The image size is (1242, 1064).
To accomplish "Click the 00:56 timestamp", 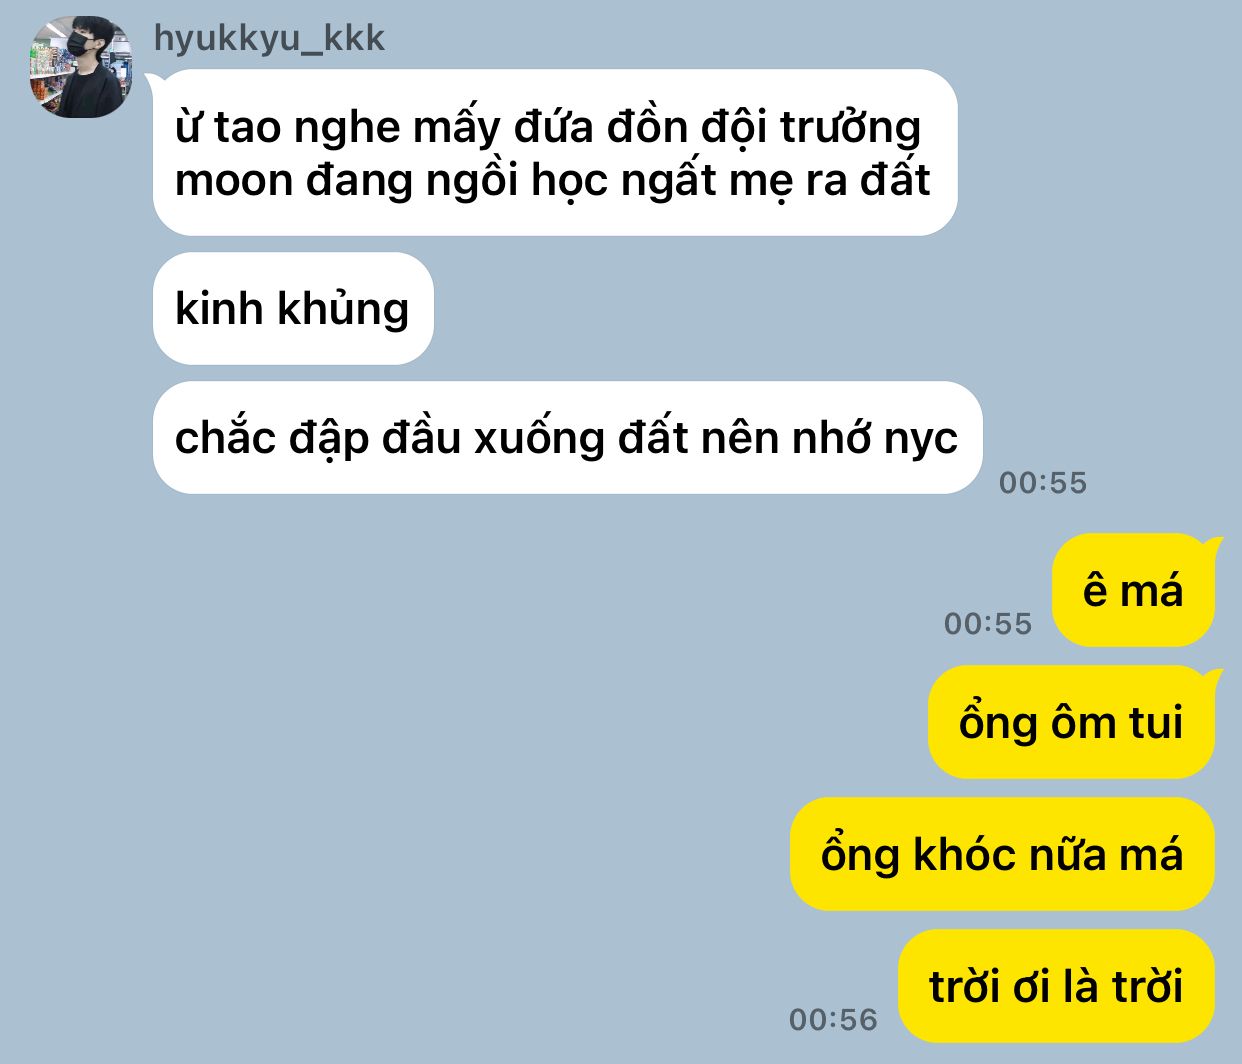I will tap(833, 1019).
